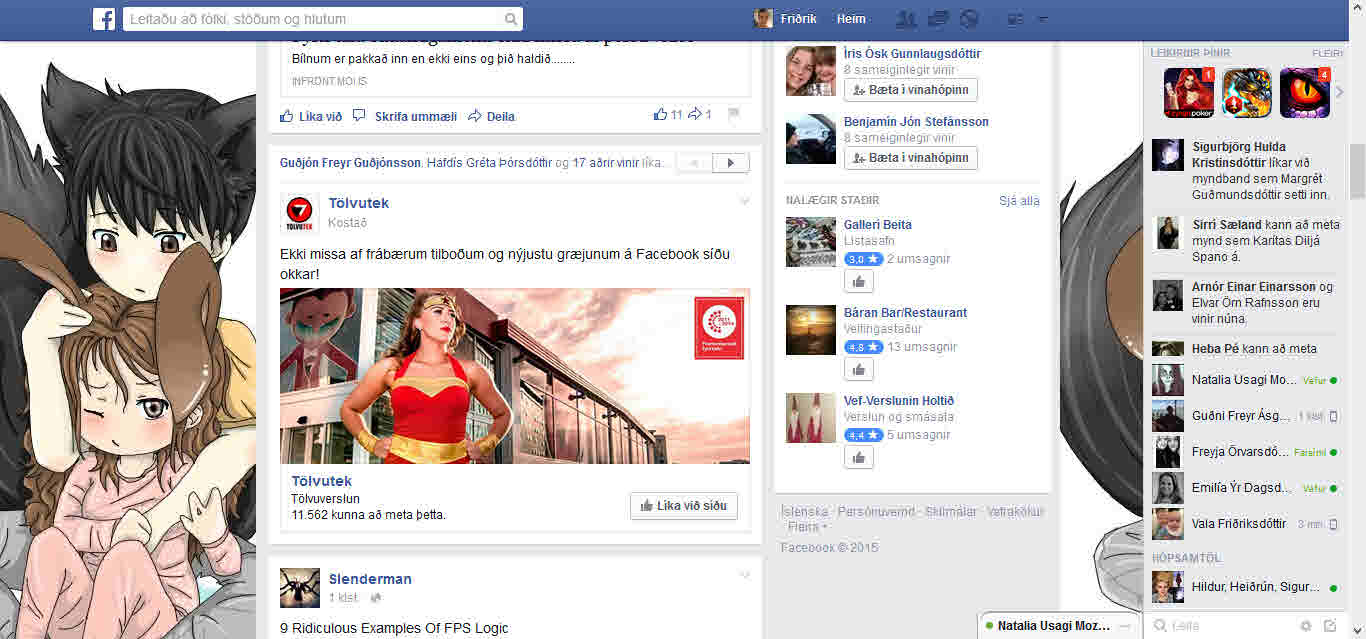This screenshot has height=639, width=1366.
Task: Open chat with Freyja Örvarsdó…
Action: (1246, 452)
